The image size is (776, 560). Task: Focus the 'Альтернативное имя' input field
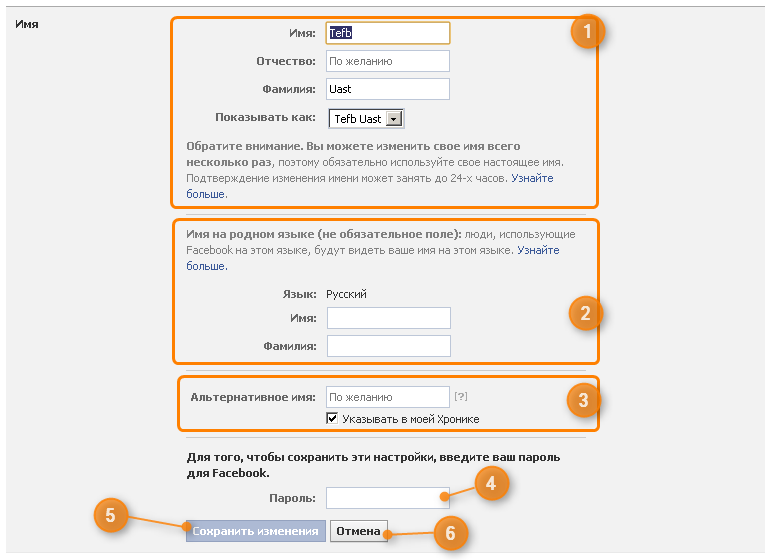click(x=388, y=397)
